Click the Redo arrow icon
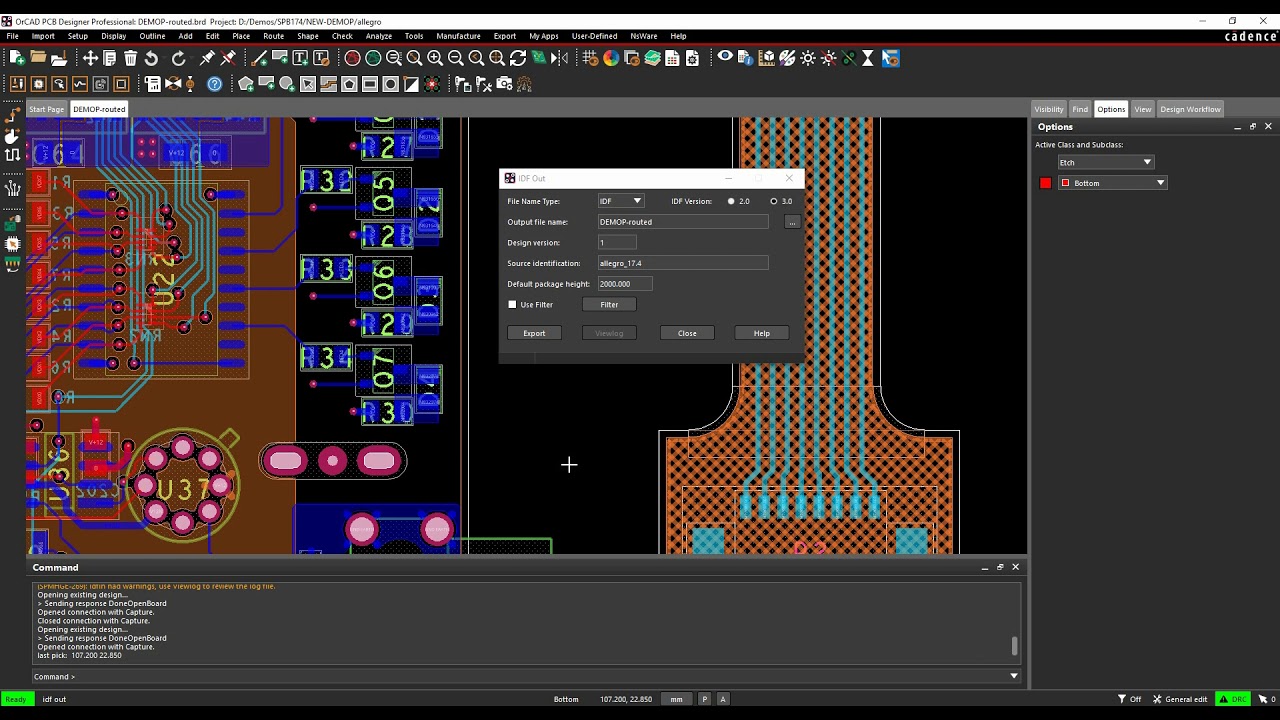 click(178, 59)
